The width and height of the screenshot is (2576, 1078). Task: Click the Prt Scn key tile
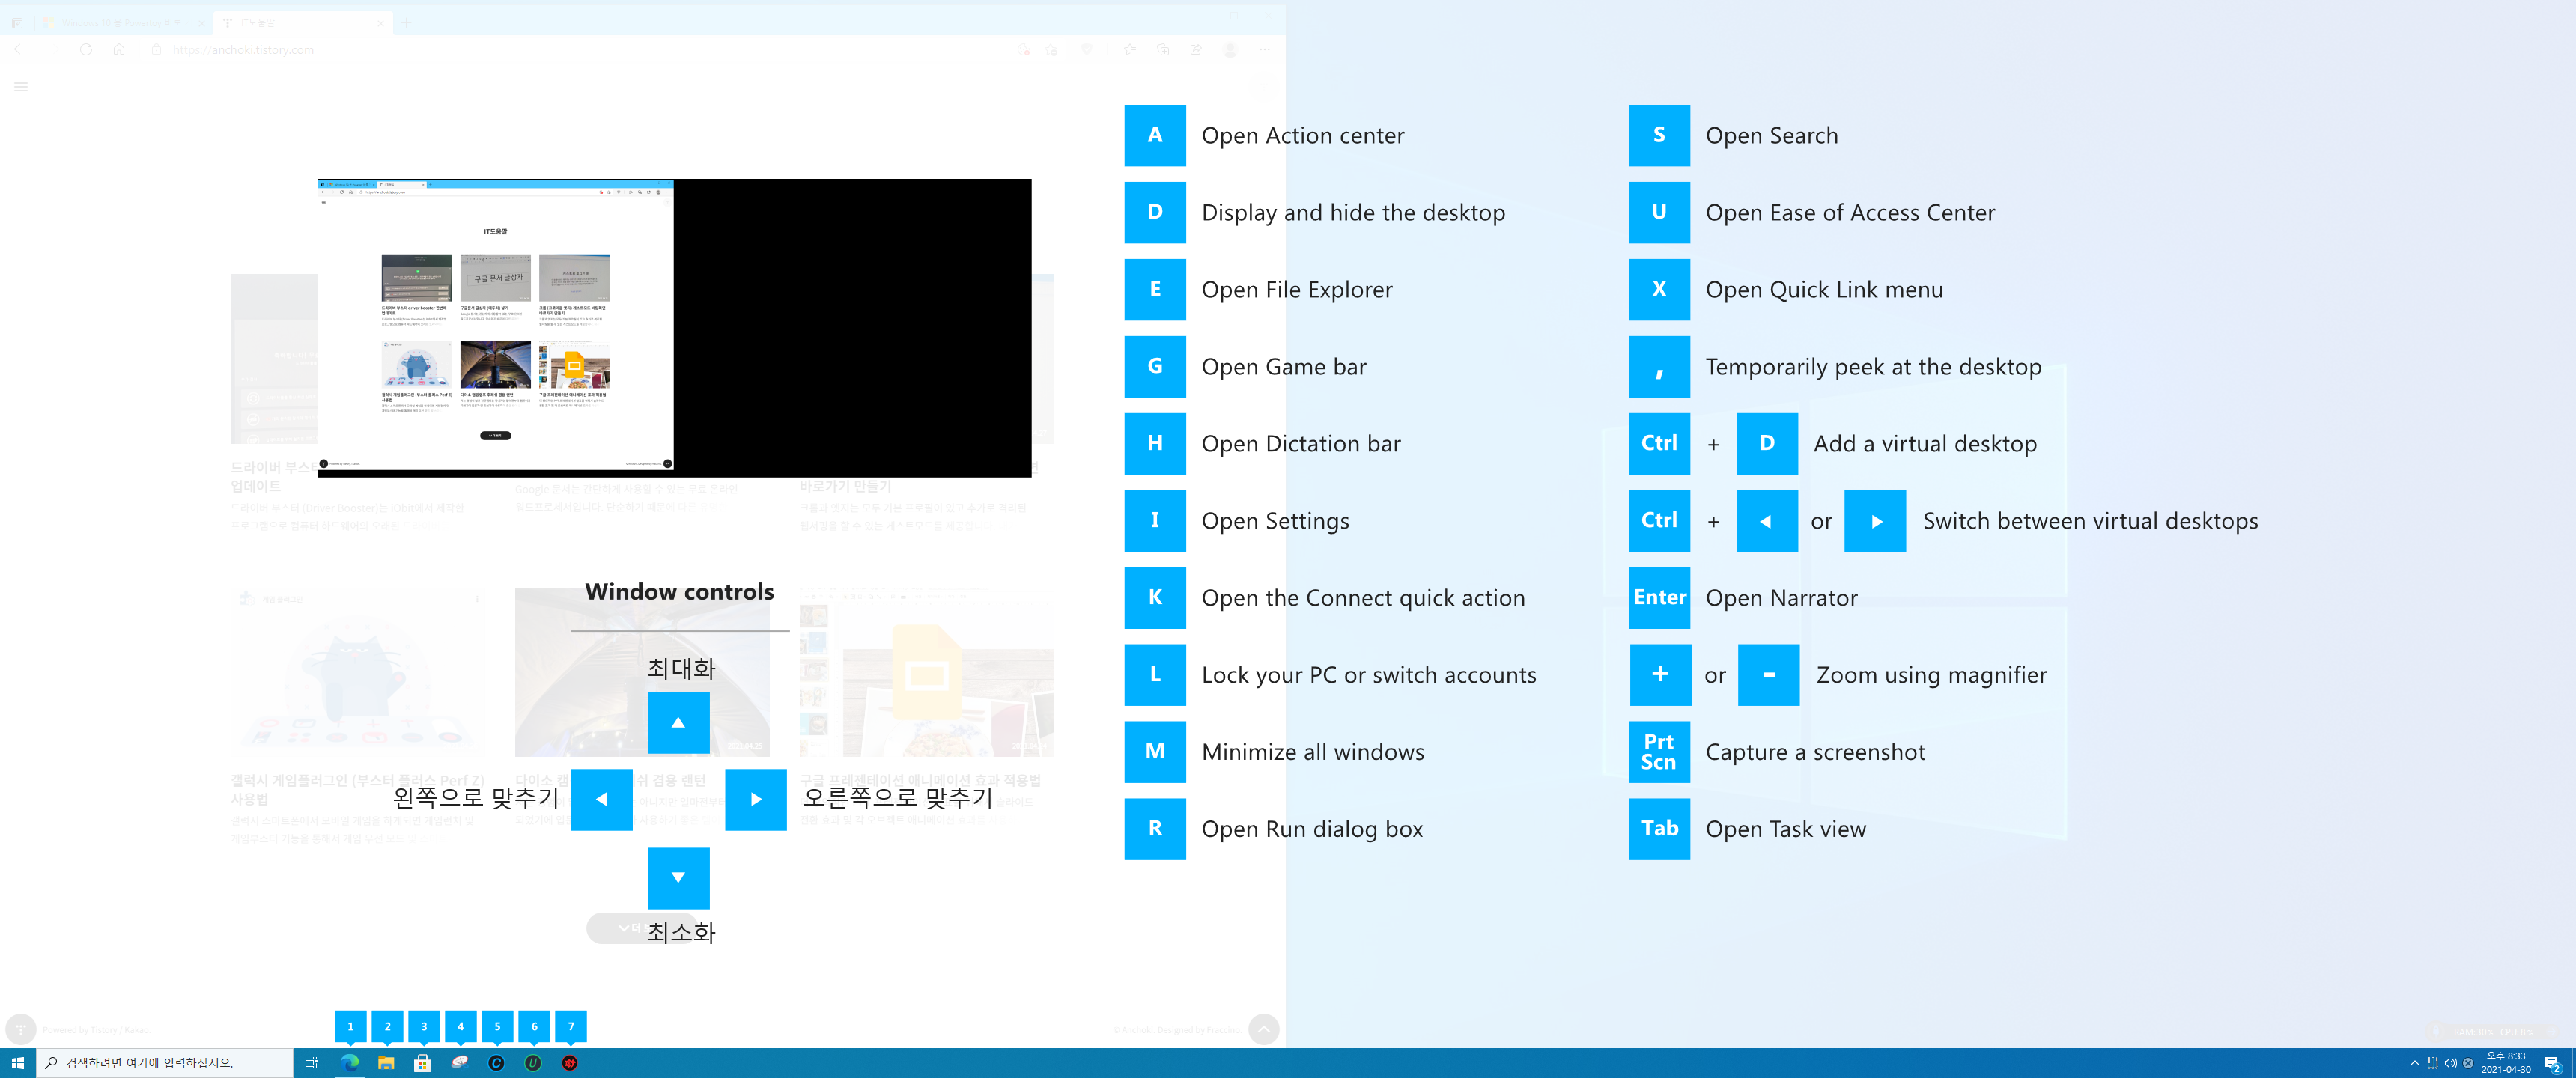pyautogui.click(x=1658, y=751)
